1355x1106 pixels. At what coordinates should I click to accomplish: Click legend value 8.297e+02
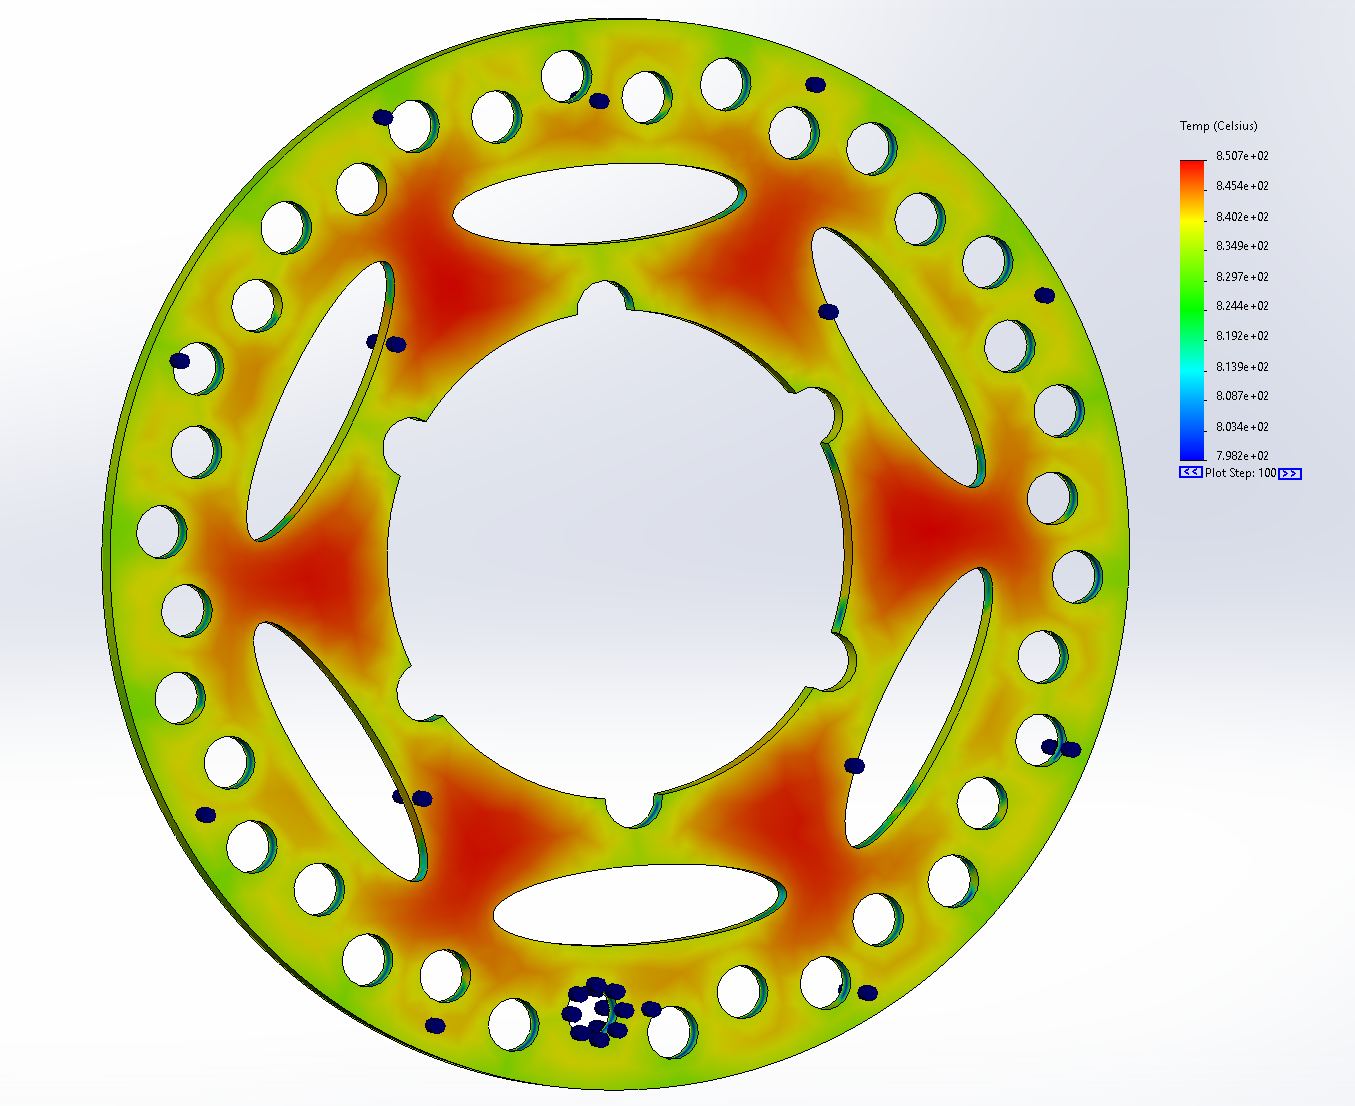point(1242,277)
